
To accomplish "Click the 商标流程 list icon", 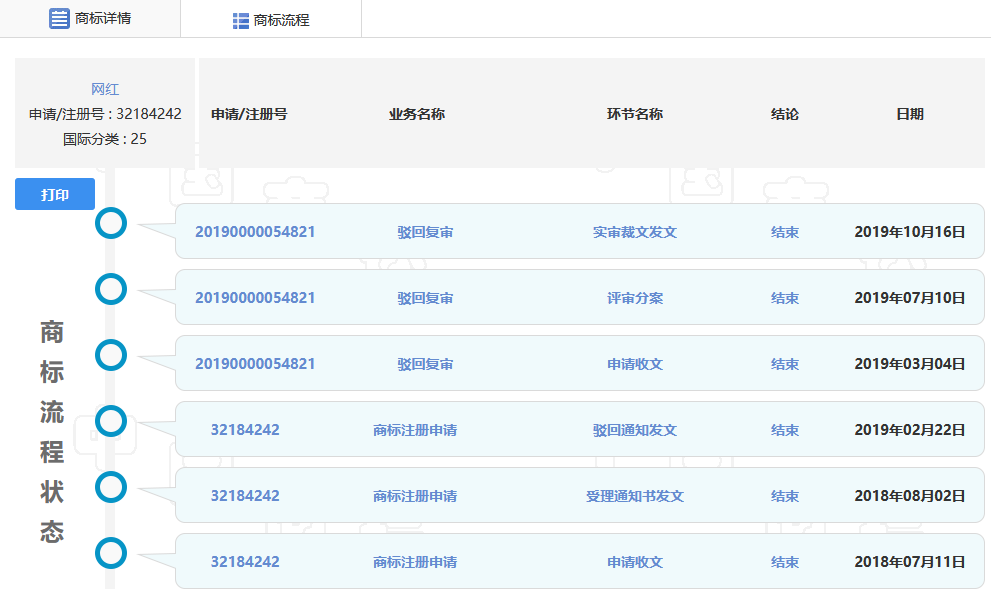I will pos(240,20).
